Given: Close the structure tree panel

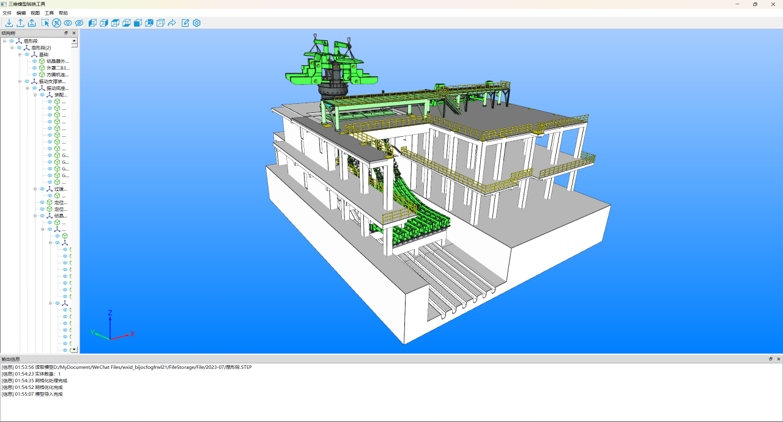Looking at the screenshot, I should 74,33.
